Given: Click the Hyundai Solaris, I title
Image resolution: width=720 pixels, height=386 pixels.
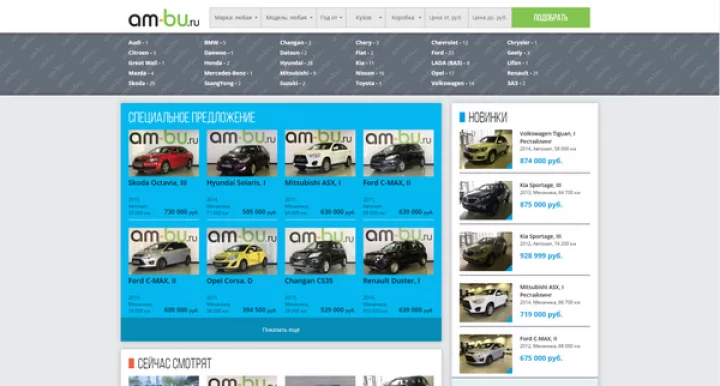Looking at the screenshot, I should tap(236, 183).
